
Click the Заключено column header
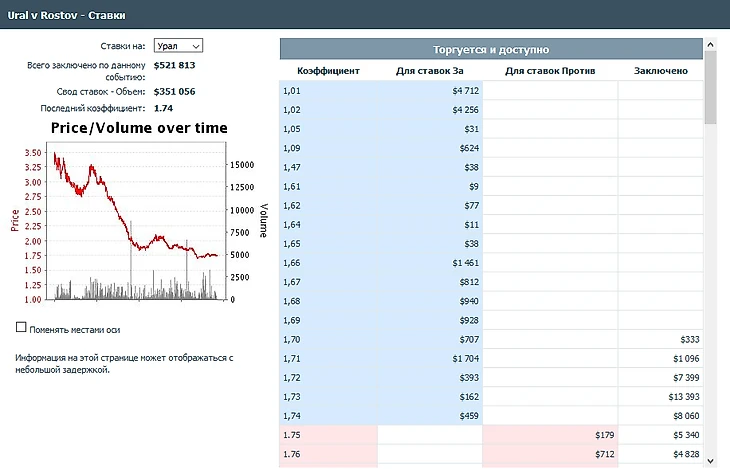[661, 71]
